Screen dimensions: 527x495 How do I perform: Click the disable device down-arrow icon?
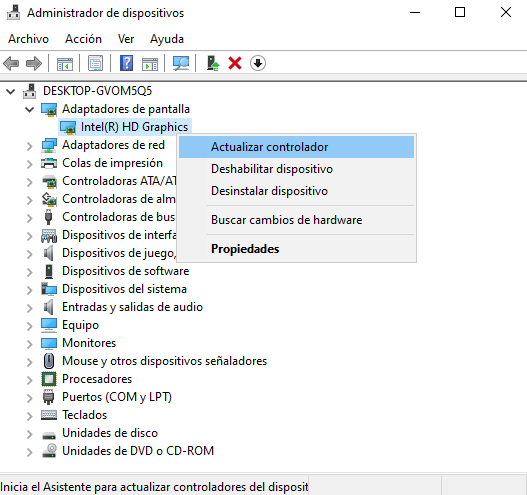(258, 63)
